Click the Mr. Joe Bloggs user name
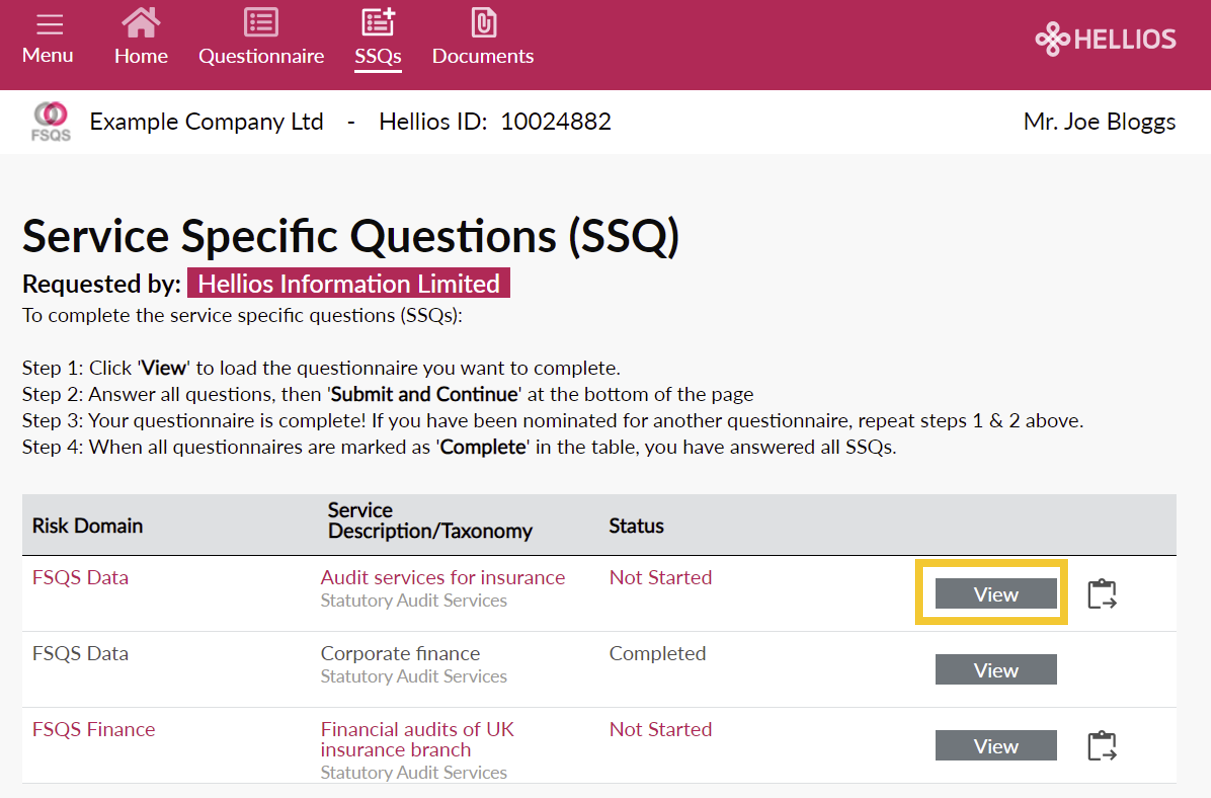Image resolution: width=1211 pixels, height=798 pixels. (1100, 122)
